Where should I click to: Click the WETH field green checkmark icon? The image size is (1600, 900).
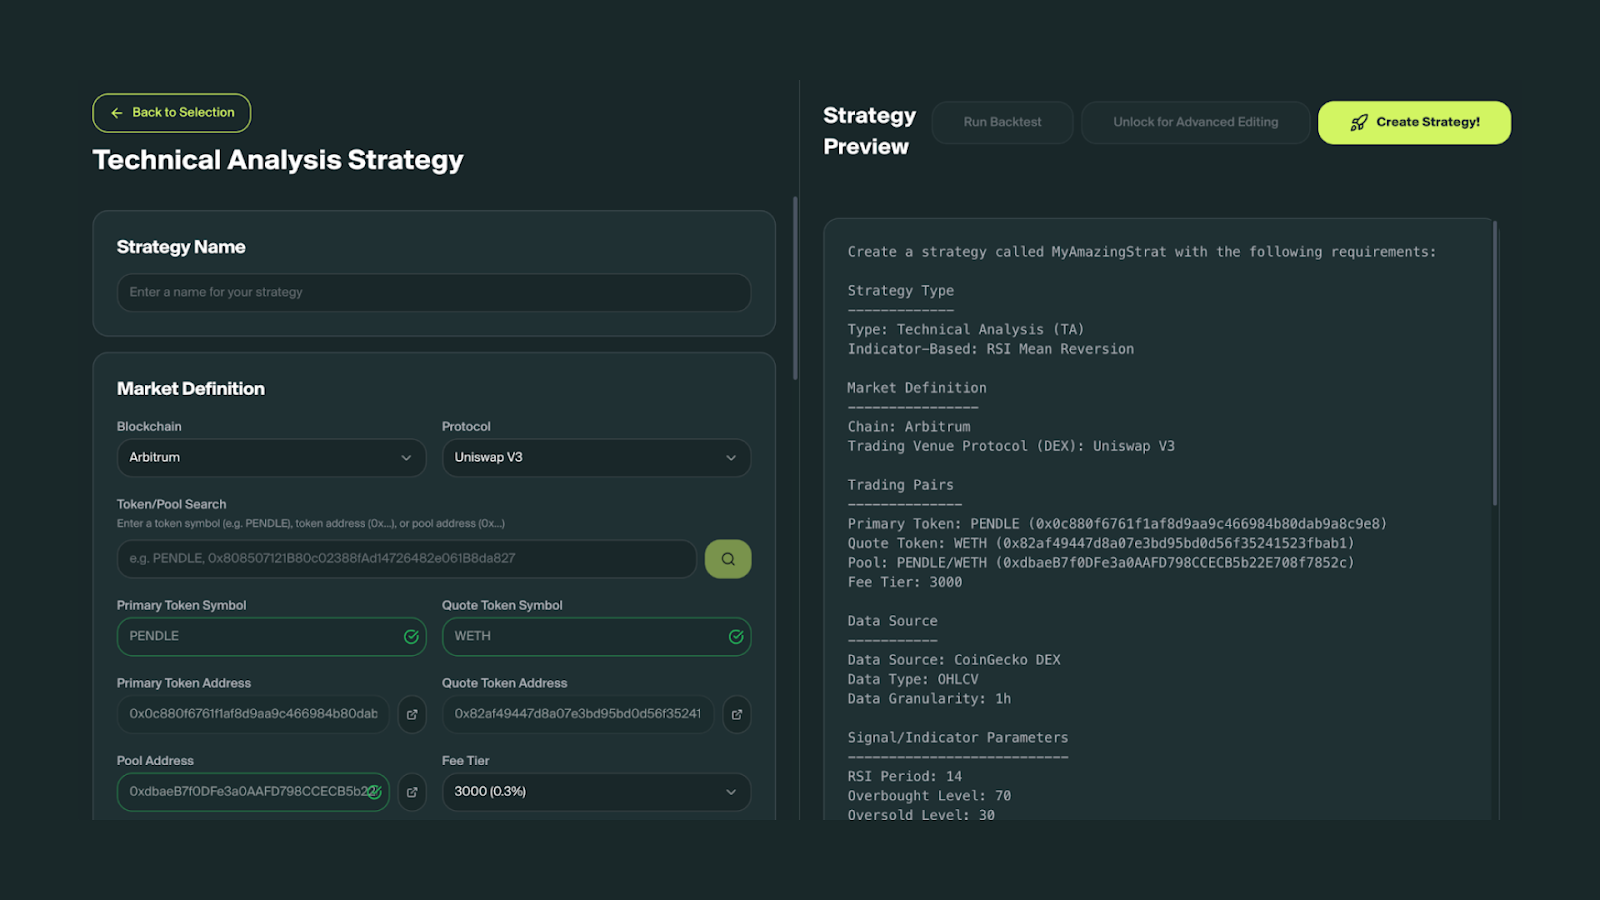tap(736, 637)
